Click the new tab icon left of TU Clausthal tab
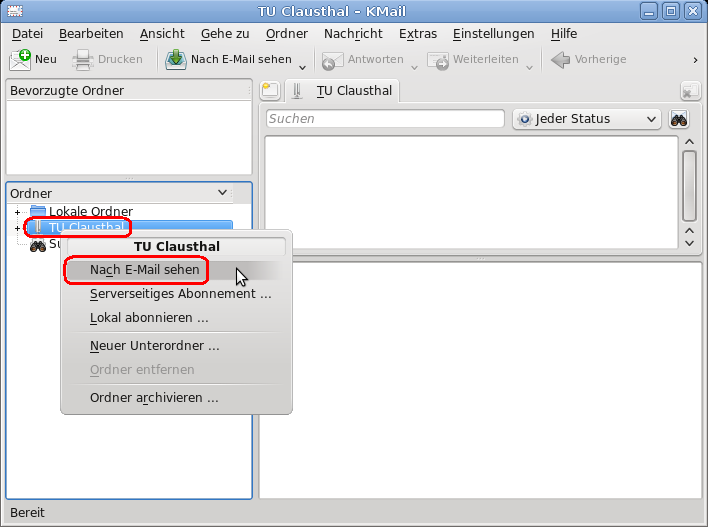The width and height of the screenshot is (708, 527). pyautogui.click(x=270, y=90)
